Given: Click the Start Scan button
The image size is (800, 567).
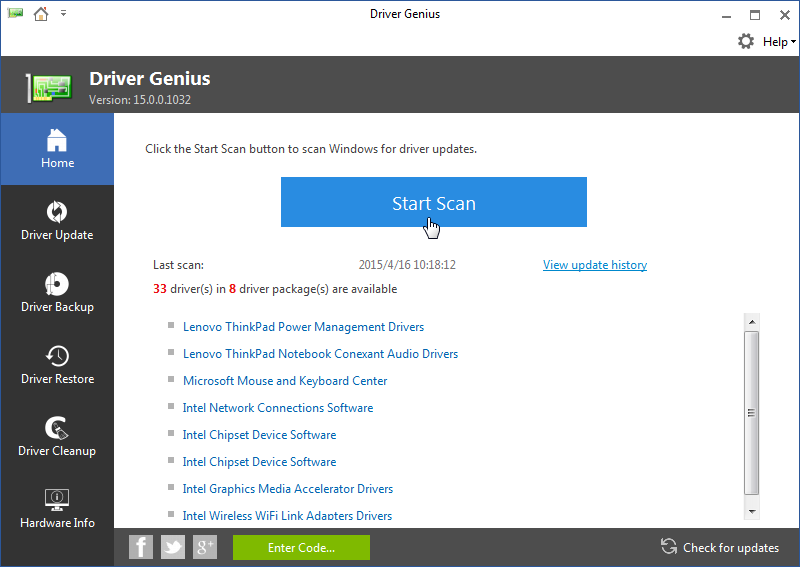Looking at the screenshot, I should pyautogui.click(x=434, y=202).
